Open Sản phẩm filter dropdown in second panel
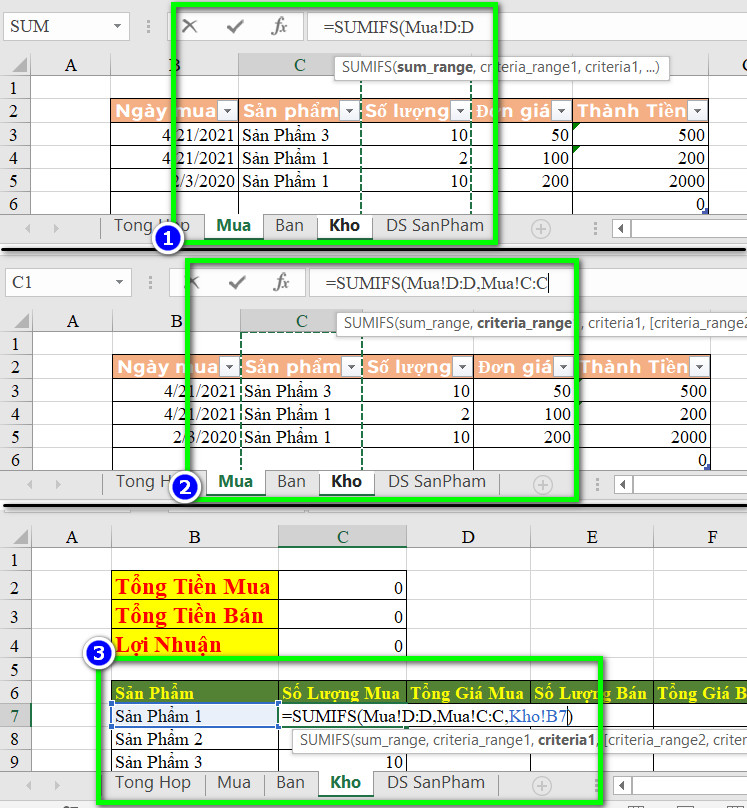747x808 pixels. (x=352, y=366)
